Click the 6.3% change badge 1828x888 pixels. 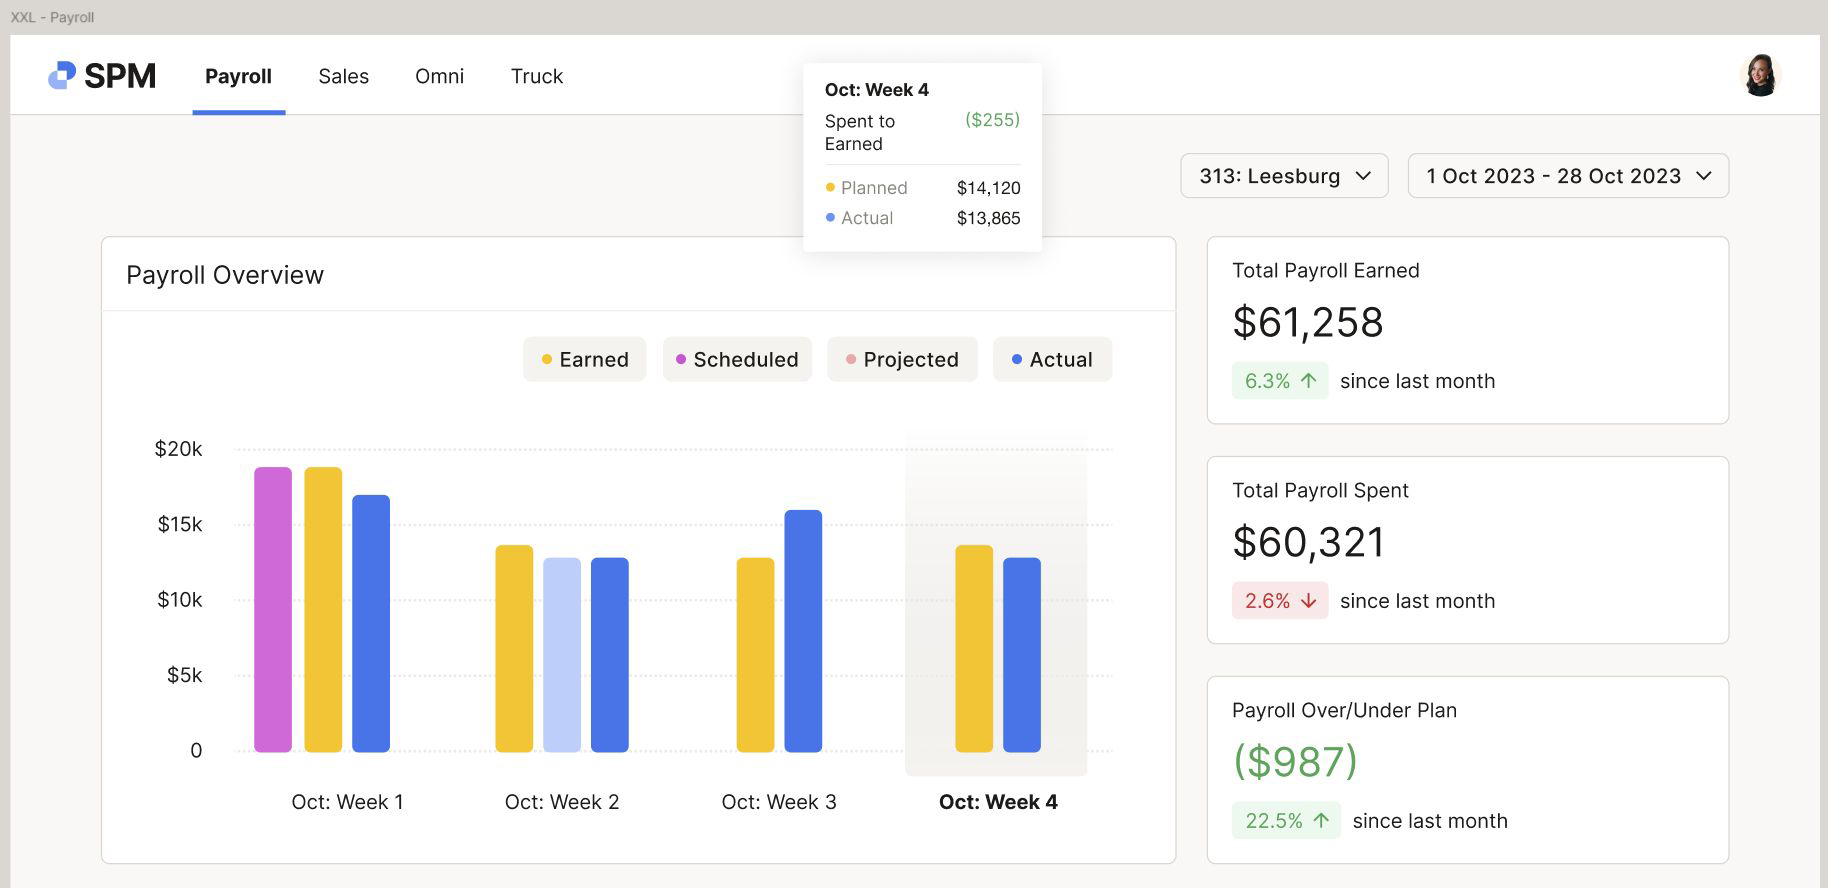(1280, 381)
